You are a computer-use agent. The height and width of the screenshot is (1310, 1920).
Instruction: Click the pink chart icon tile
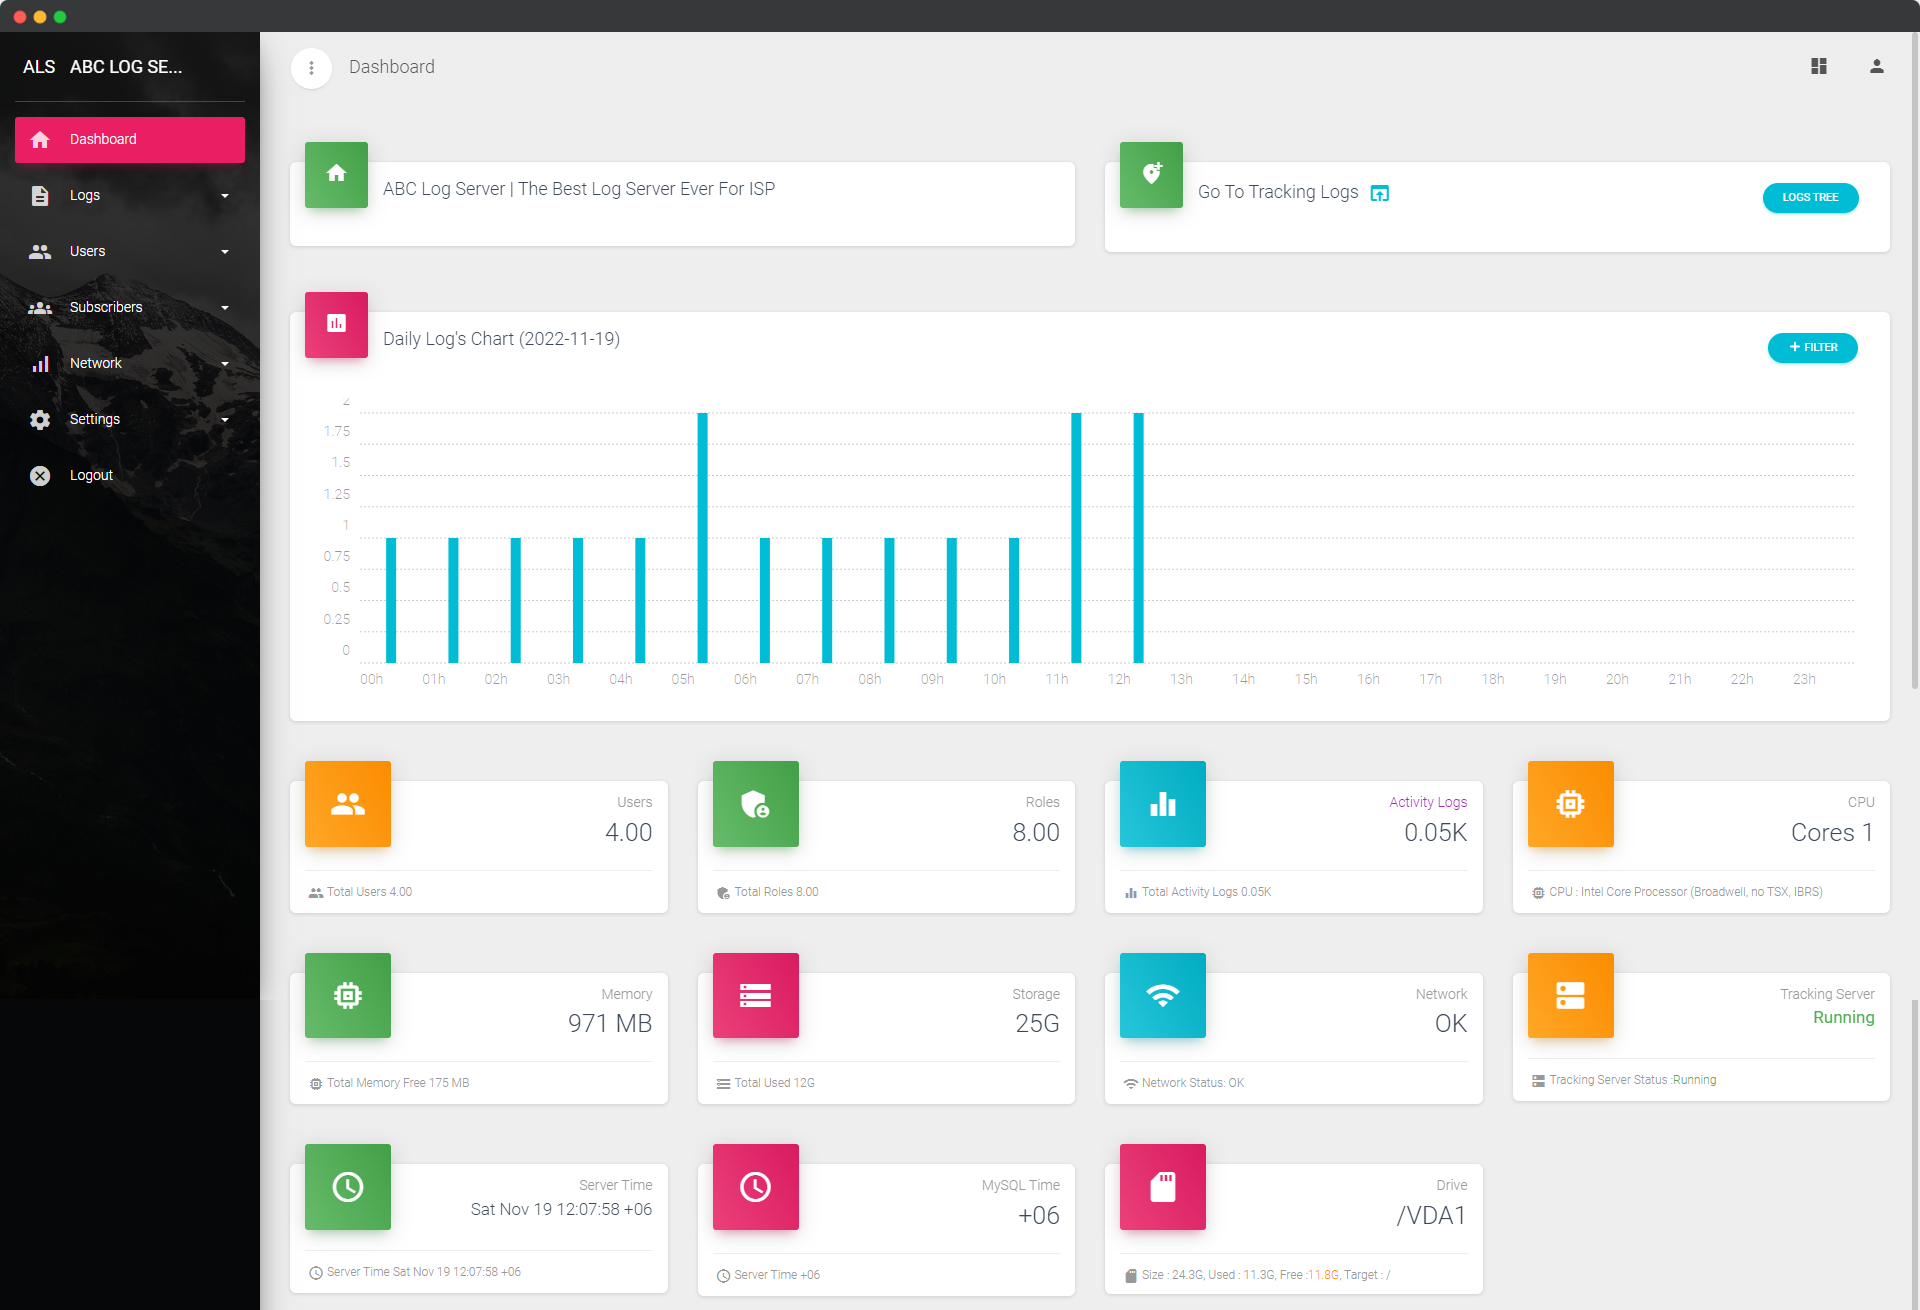tap(336, 324)
